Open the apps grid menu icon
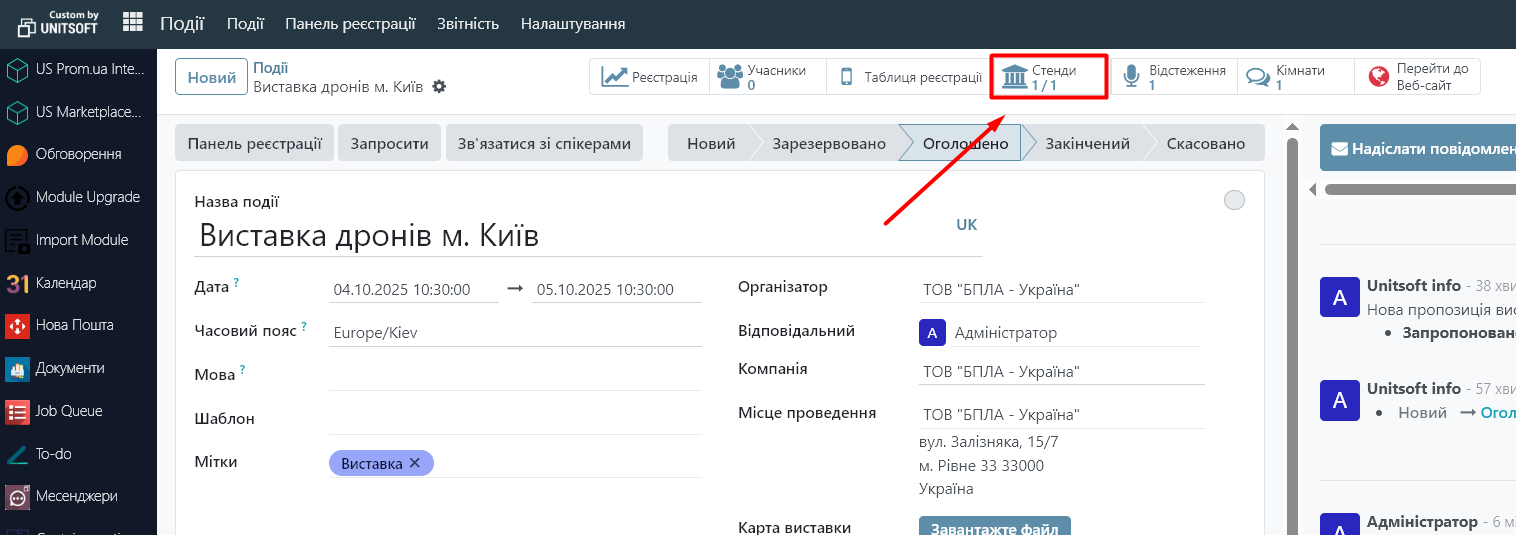 click(132, 22)
